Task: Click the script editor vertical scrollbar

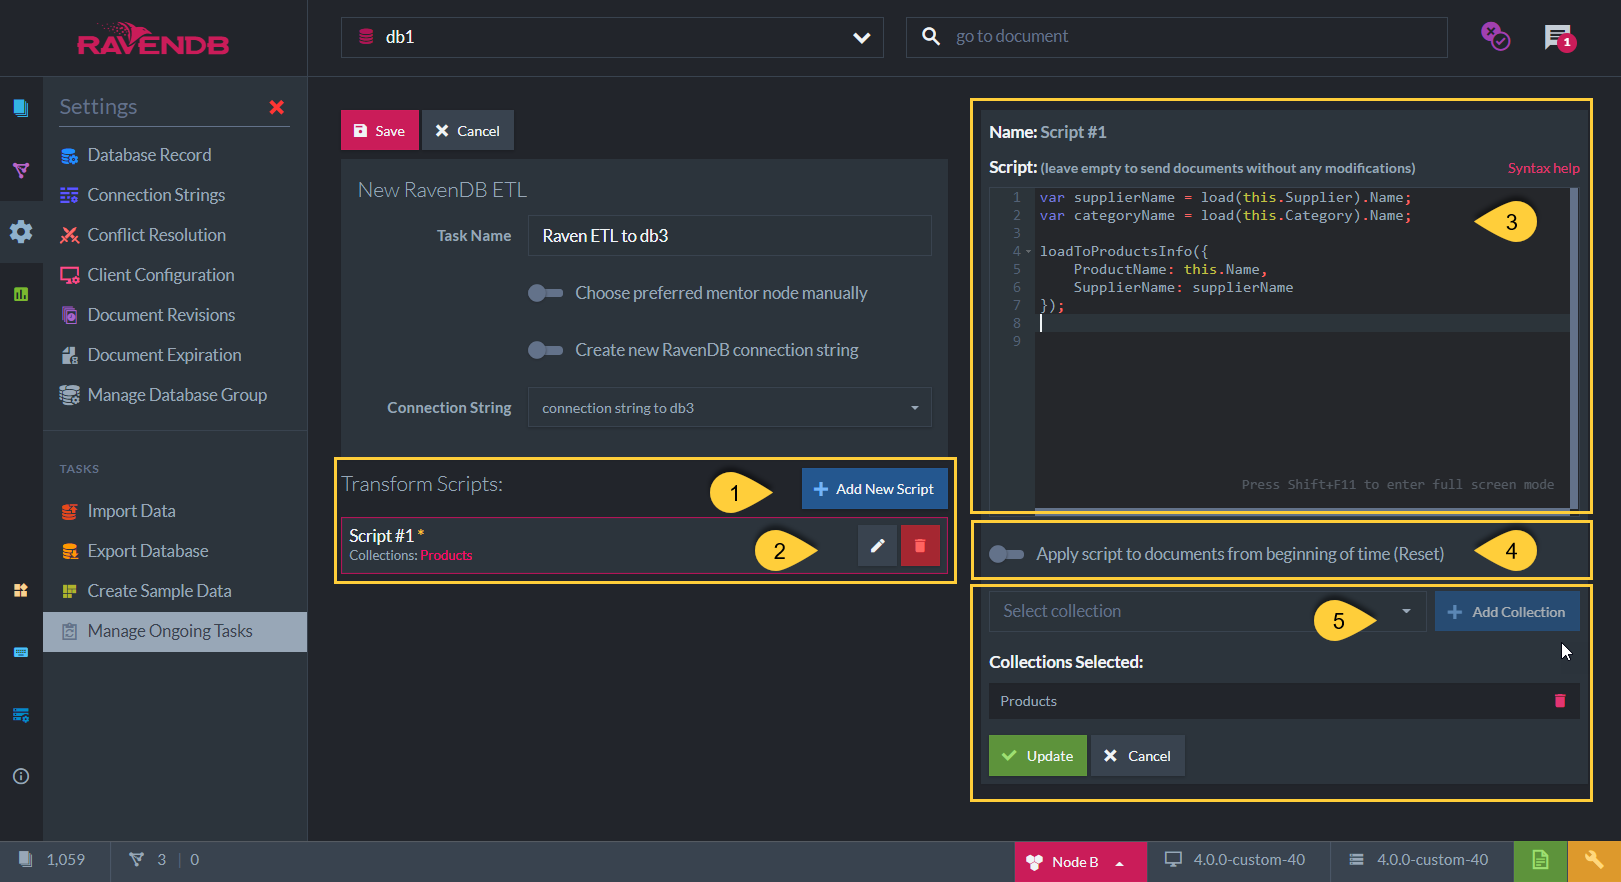Action: point(1574,347)
